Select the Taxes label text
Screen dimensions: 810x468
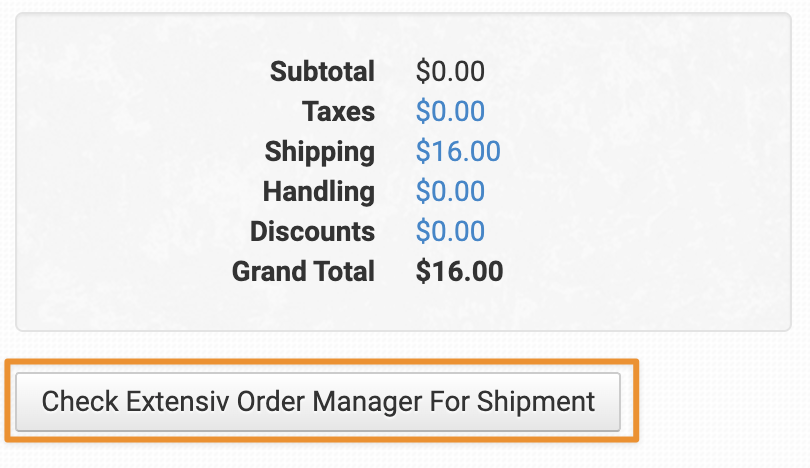[x=338, y=112]
